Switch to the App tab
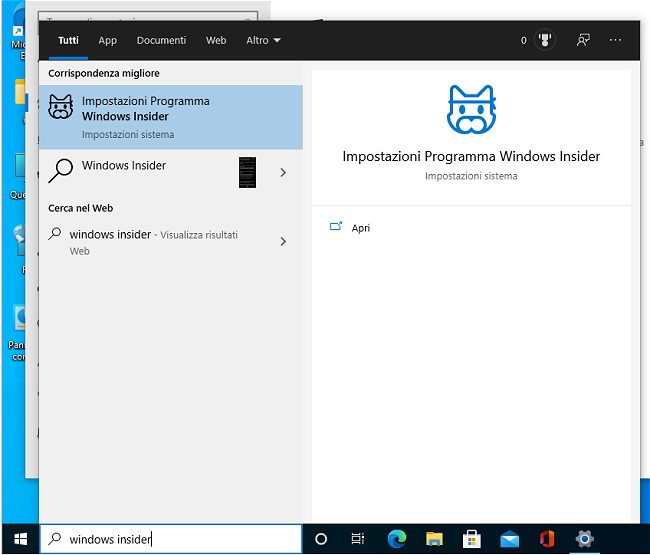650x555 pixels. pos(107,40)
